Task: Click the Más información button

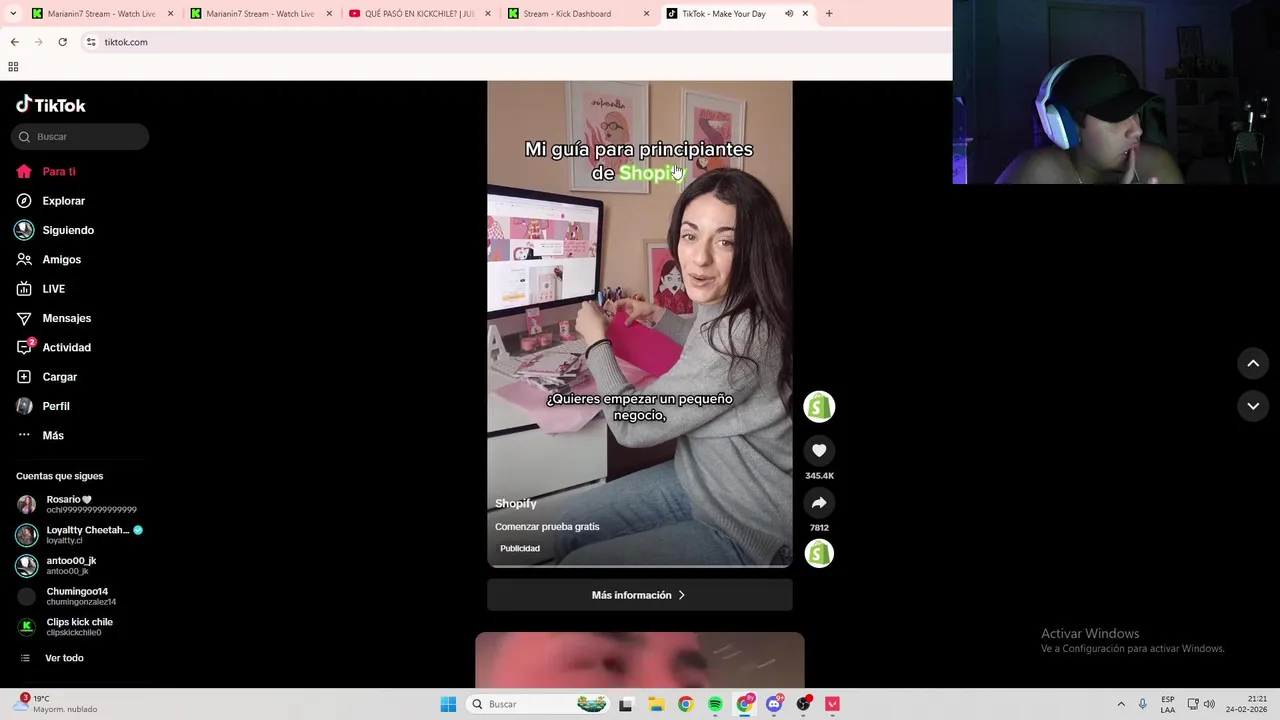Action: (640, 595)
